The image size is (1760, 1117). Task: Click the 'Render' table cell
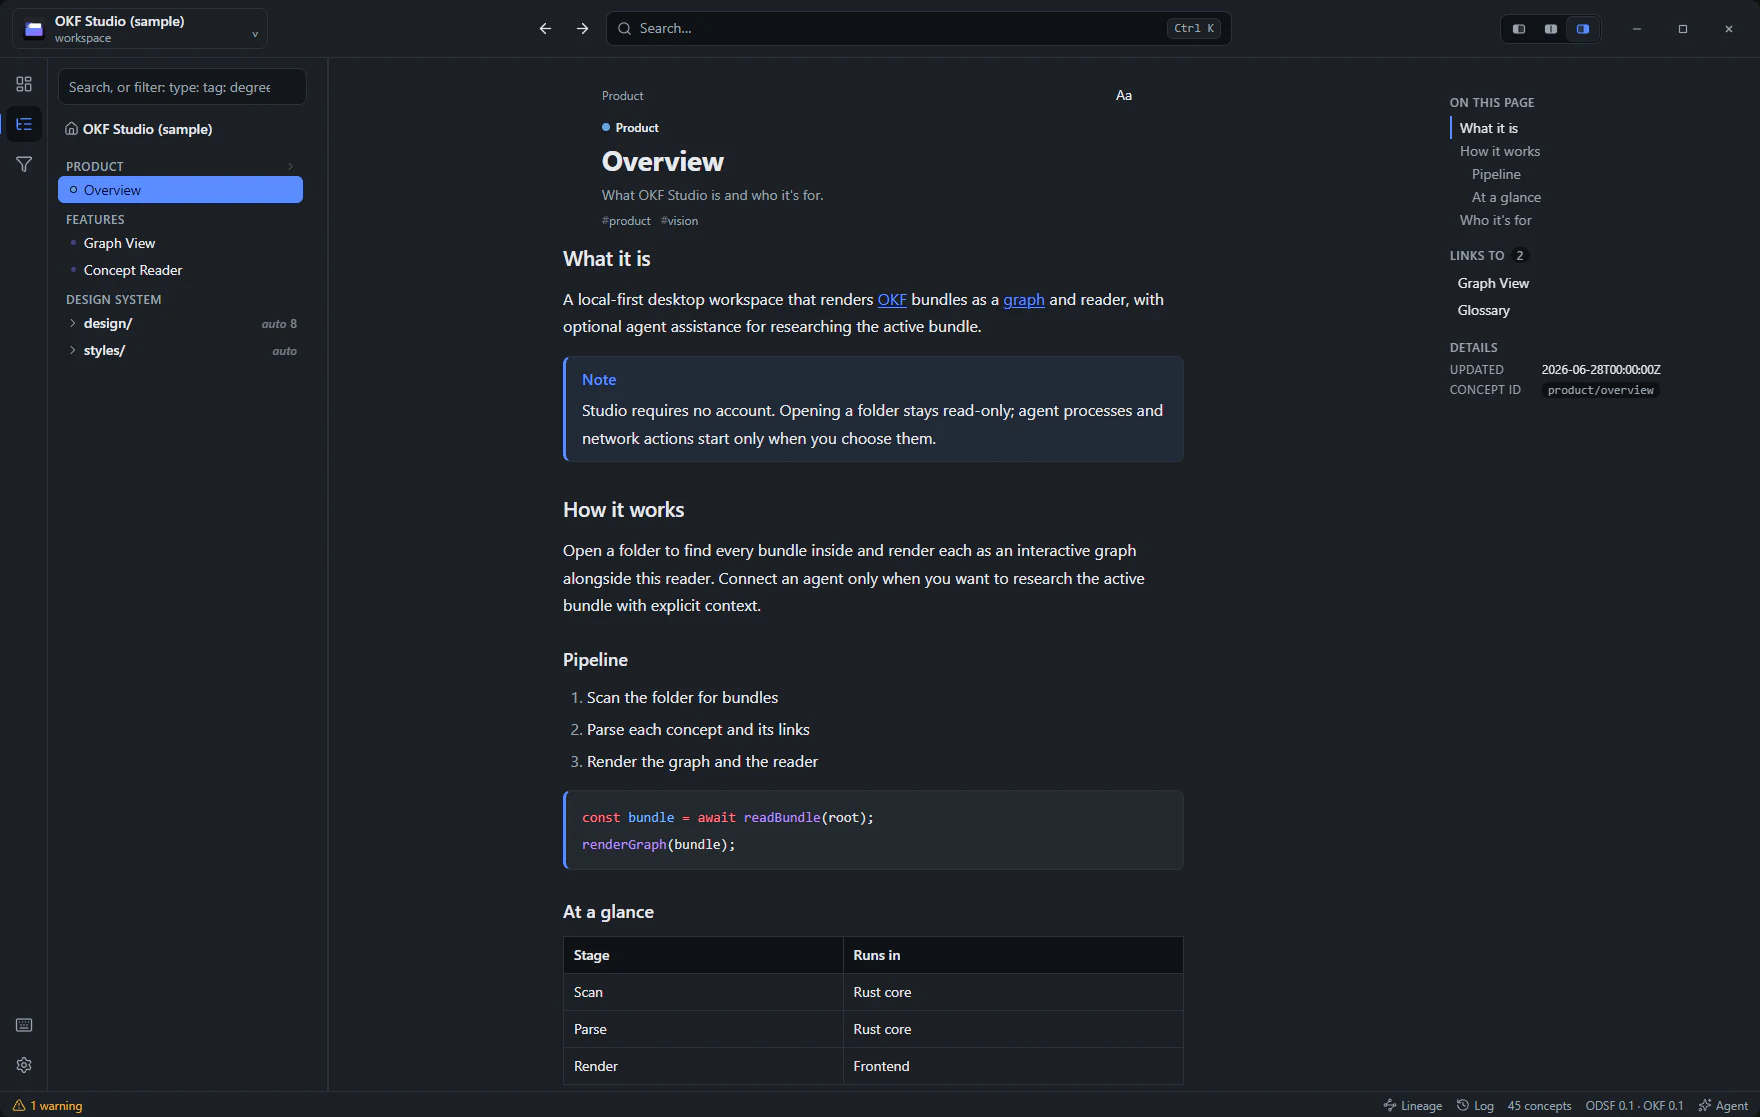[703, 1066]
